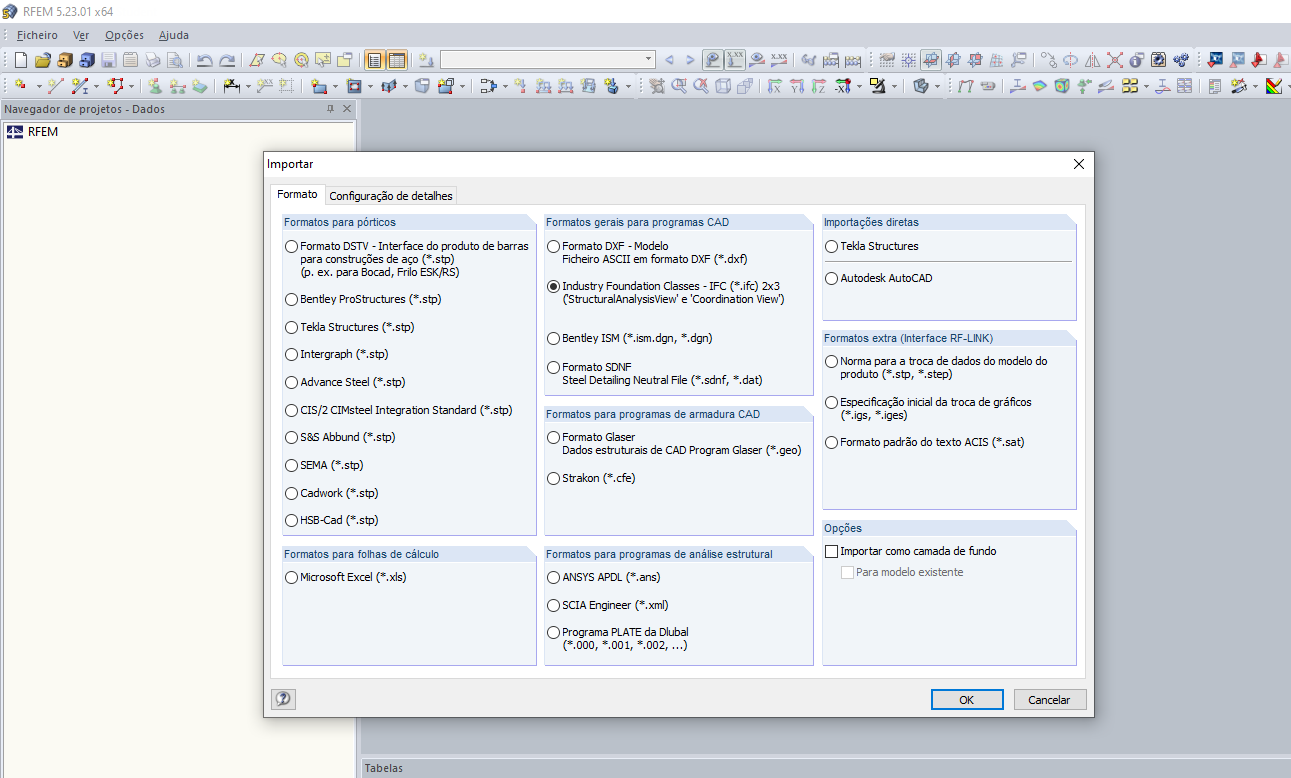This screenshot has height=778, width=1291.
Task: Cancel the Importar dialog
Action: coord(1049,699)
